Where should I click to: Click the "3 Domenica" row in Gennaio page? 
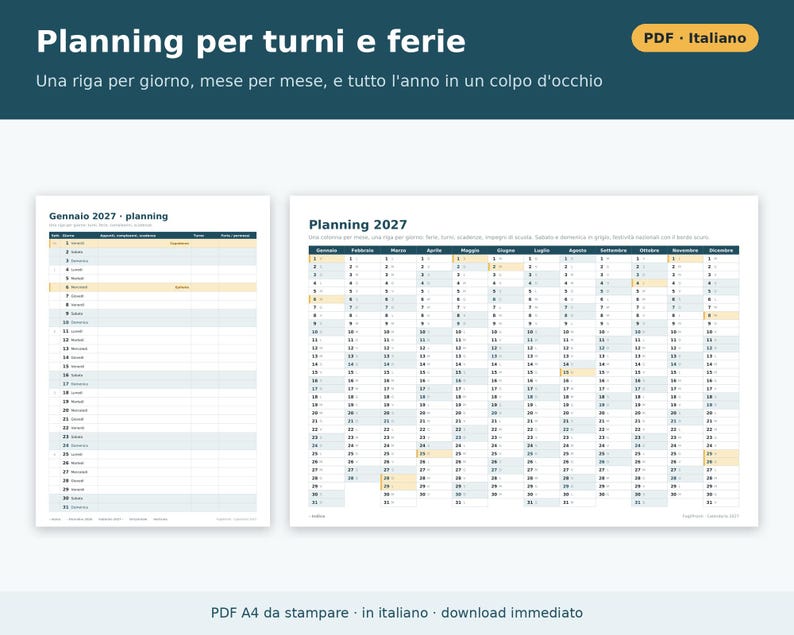(x=152, y=261)
